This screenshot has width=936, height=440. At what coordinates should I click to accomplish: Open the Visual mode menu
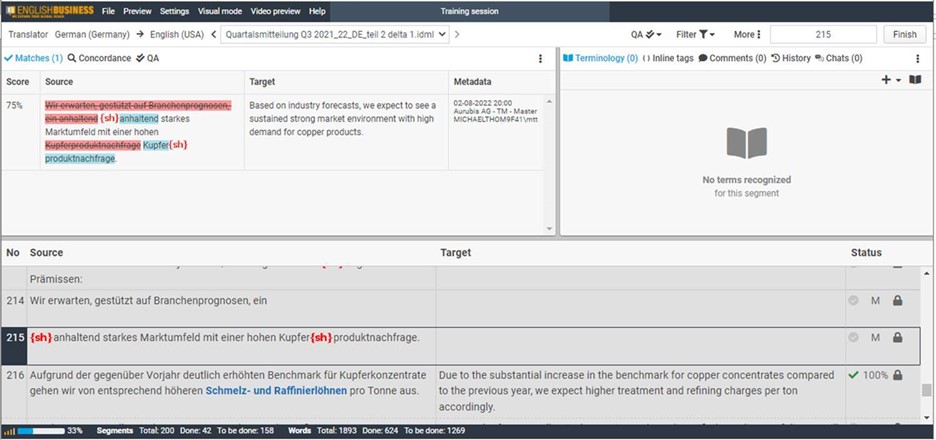point(220,11)
